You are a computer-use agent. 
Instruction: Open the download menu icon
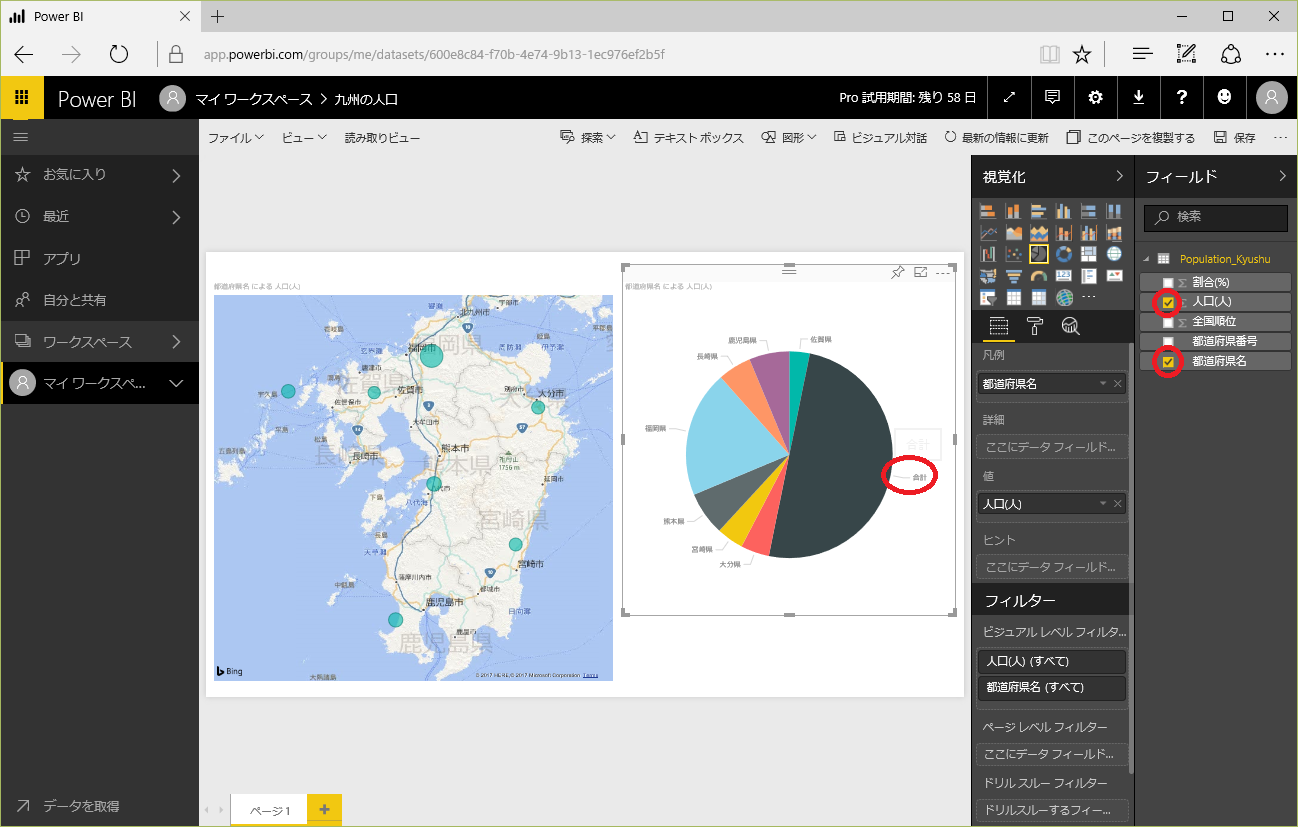point(1139,97)
